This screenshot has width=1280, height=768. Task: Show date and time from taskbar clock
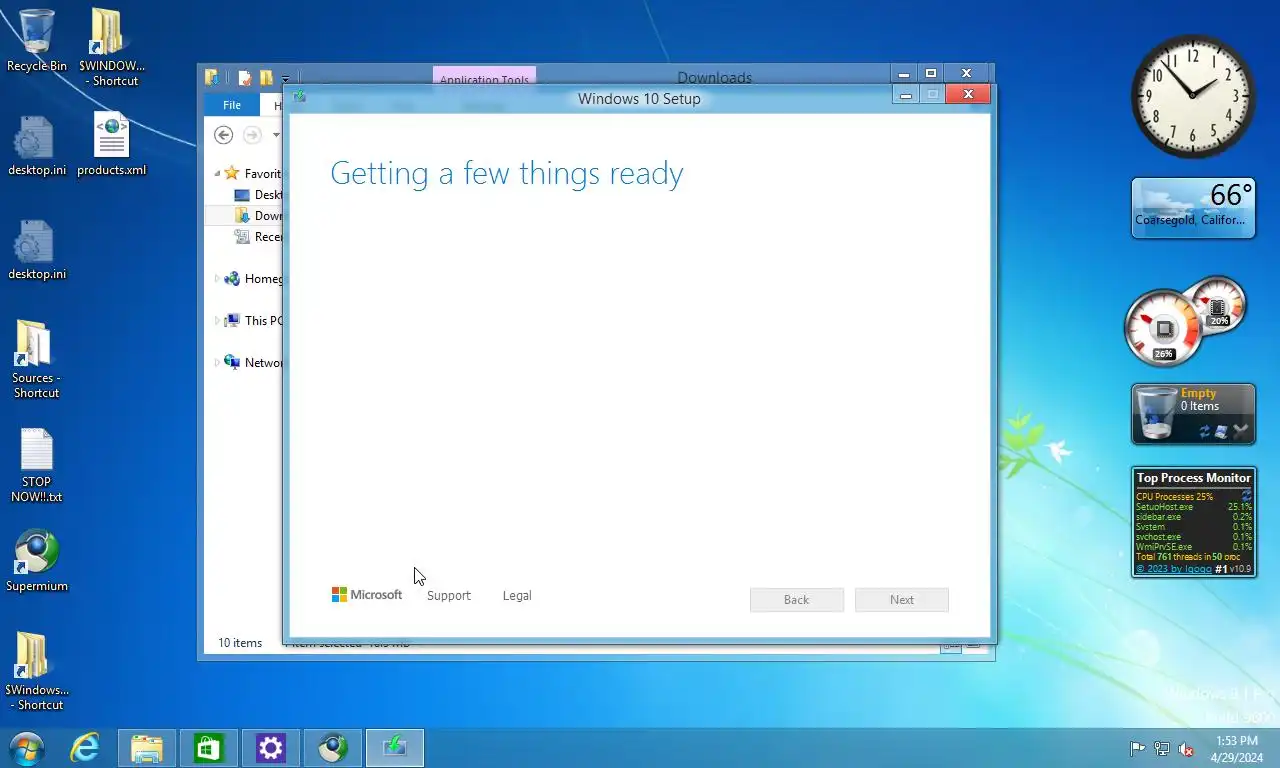point(1236,748)
